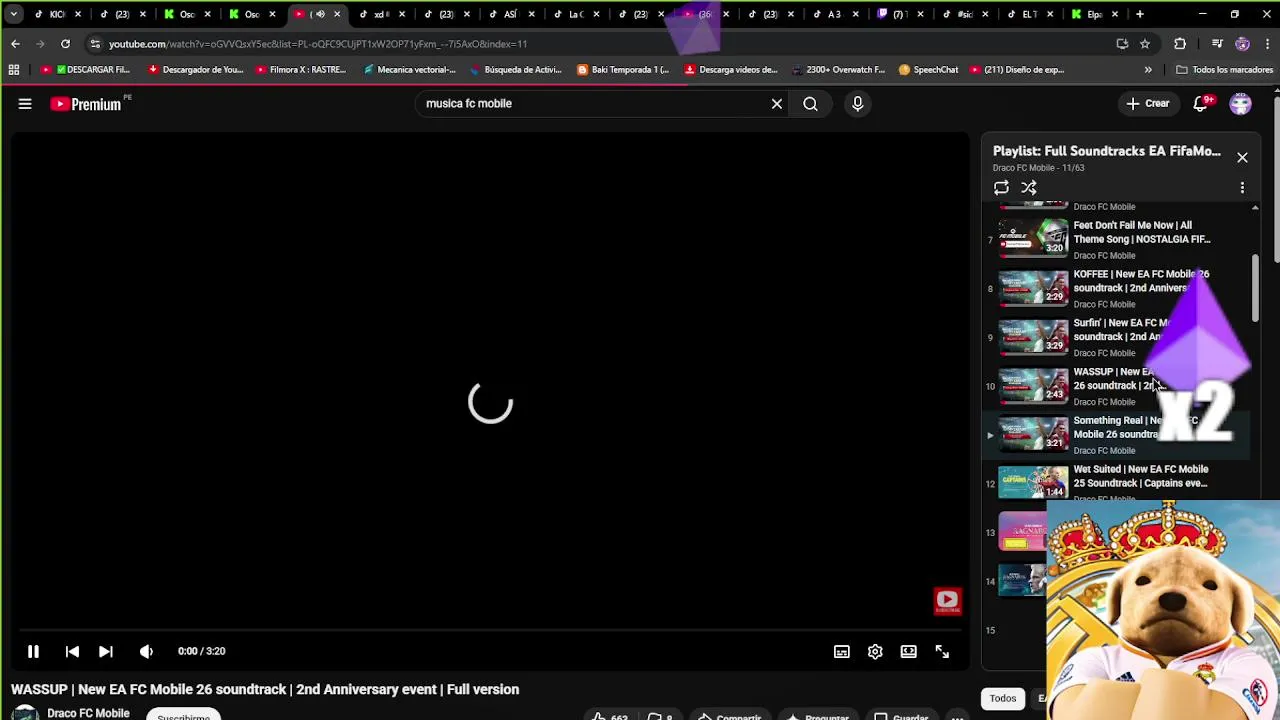
Task: Click the Preguntar button
Action: click(818, 716)
